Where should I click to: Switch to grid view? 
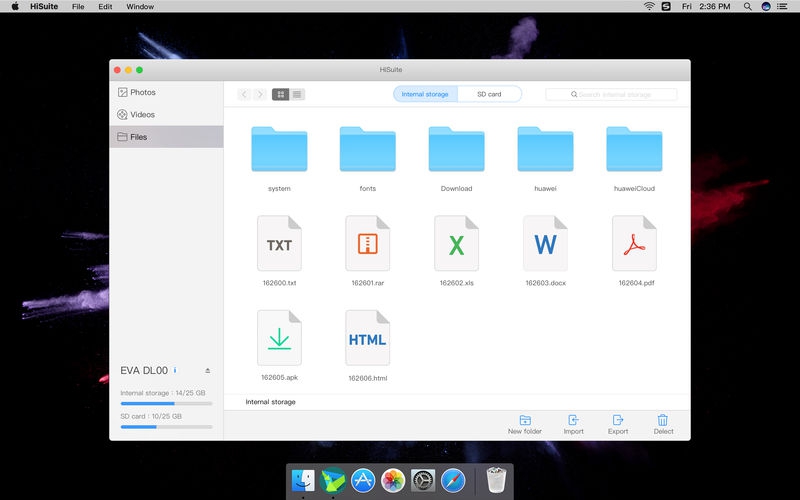pyautogui.click(x=280, y=94)
